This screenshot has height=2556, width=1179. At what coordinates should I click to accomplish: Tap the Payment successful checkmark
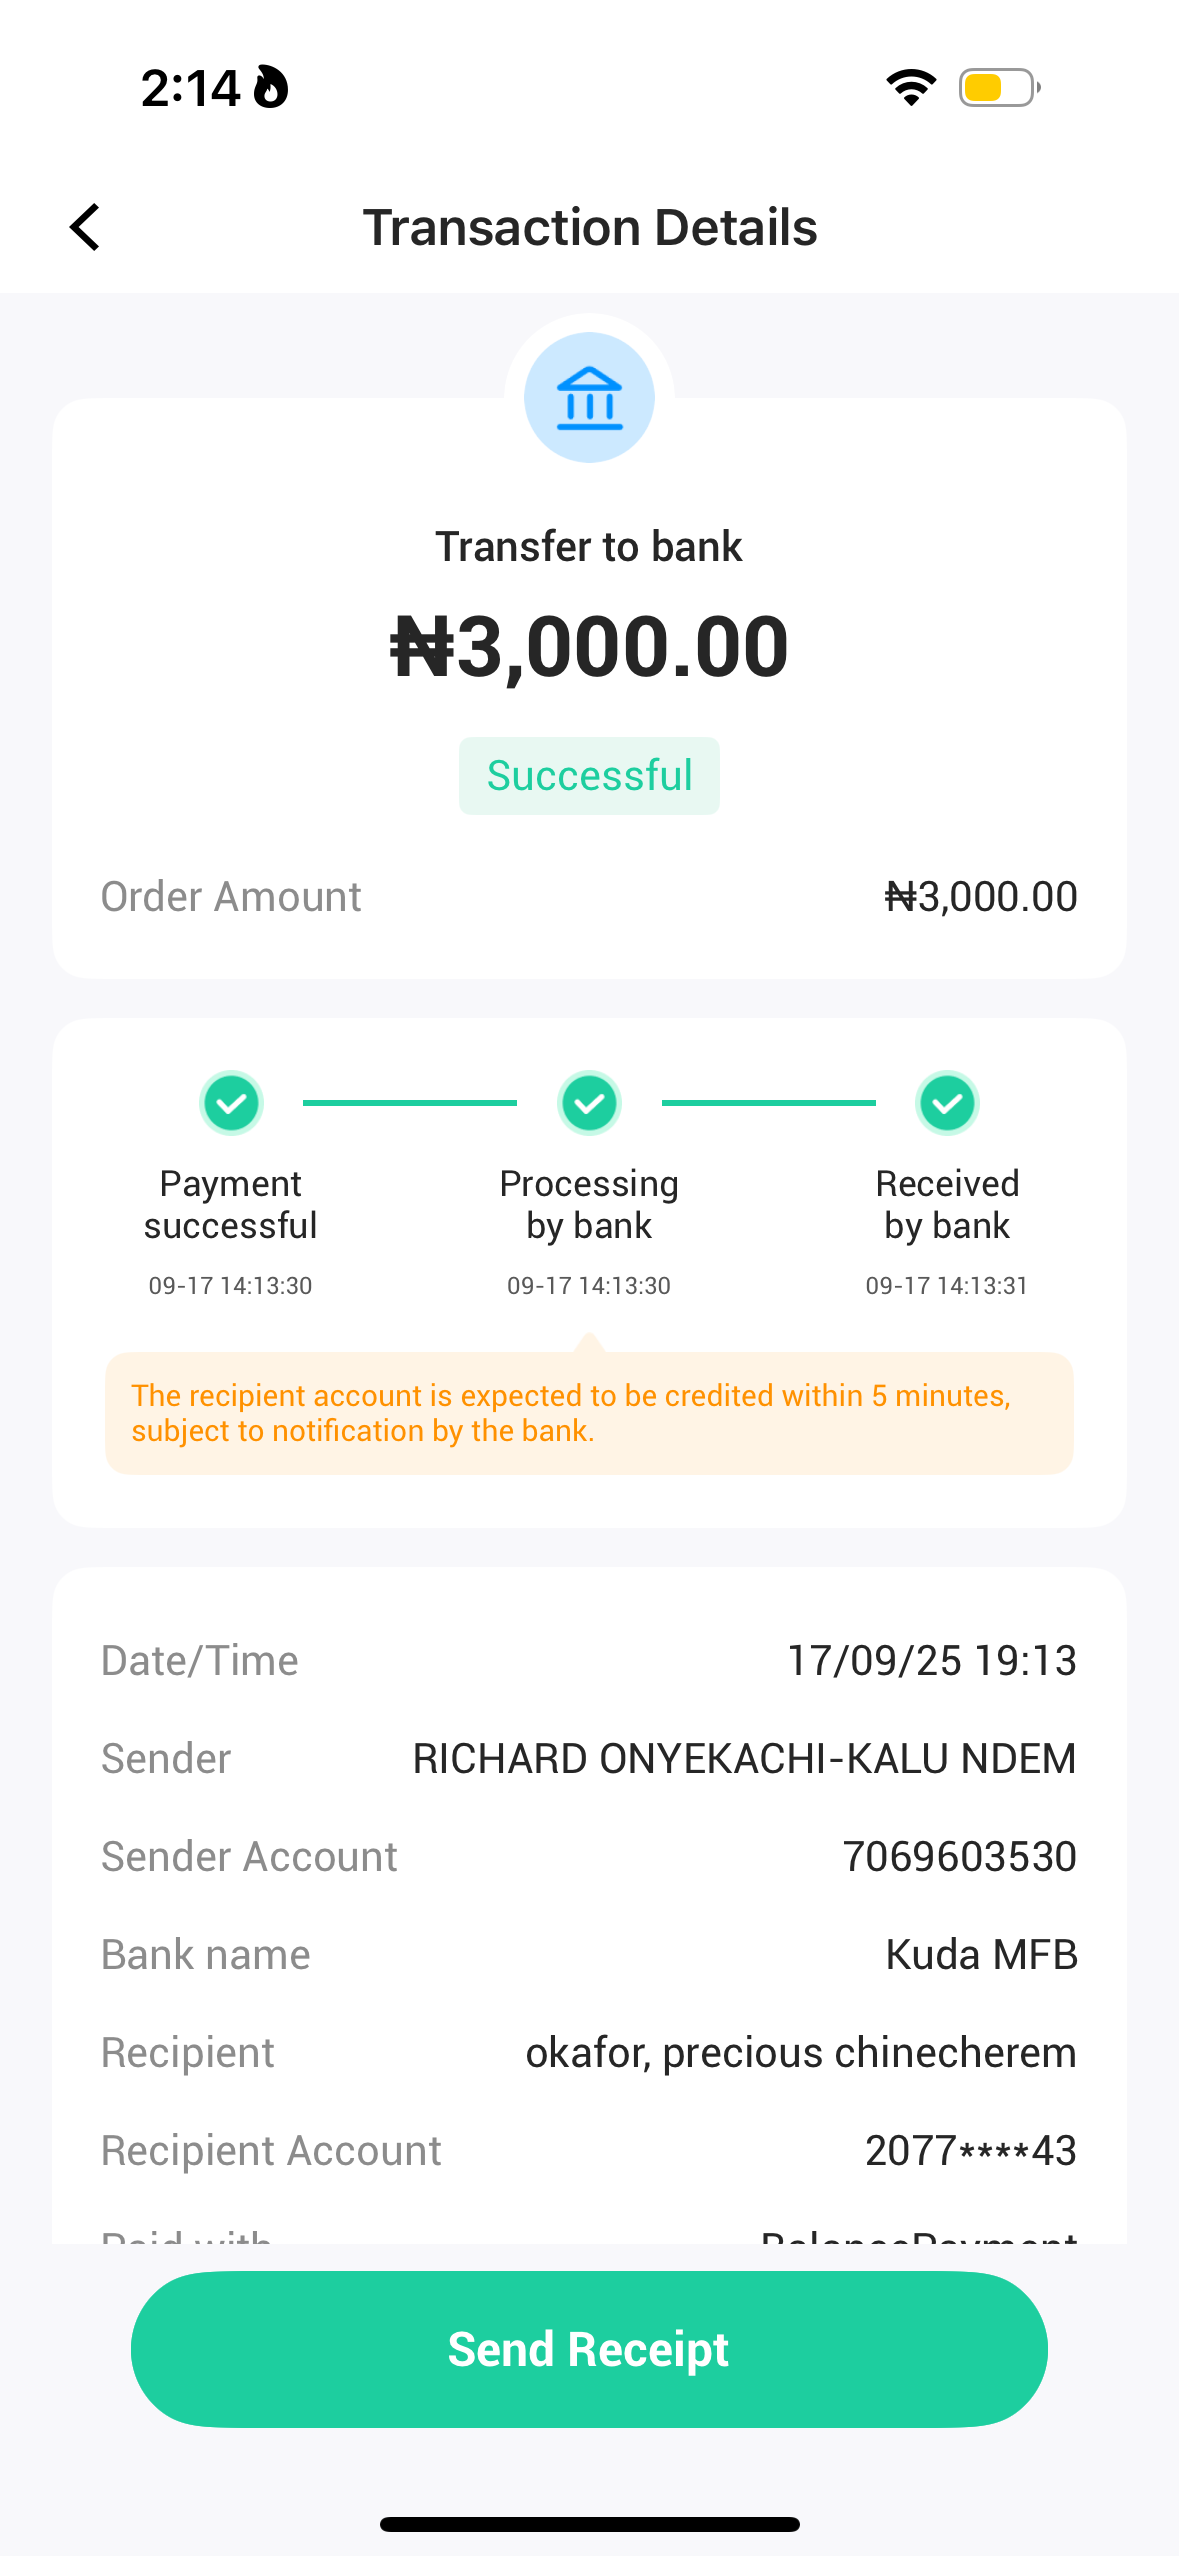click(x=231, y=1103)
